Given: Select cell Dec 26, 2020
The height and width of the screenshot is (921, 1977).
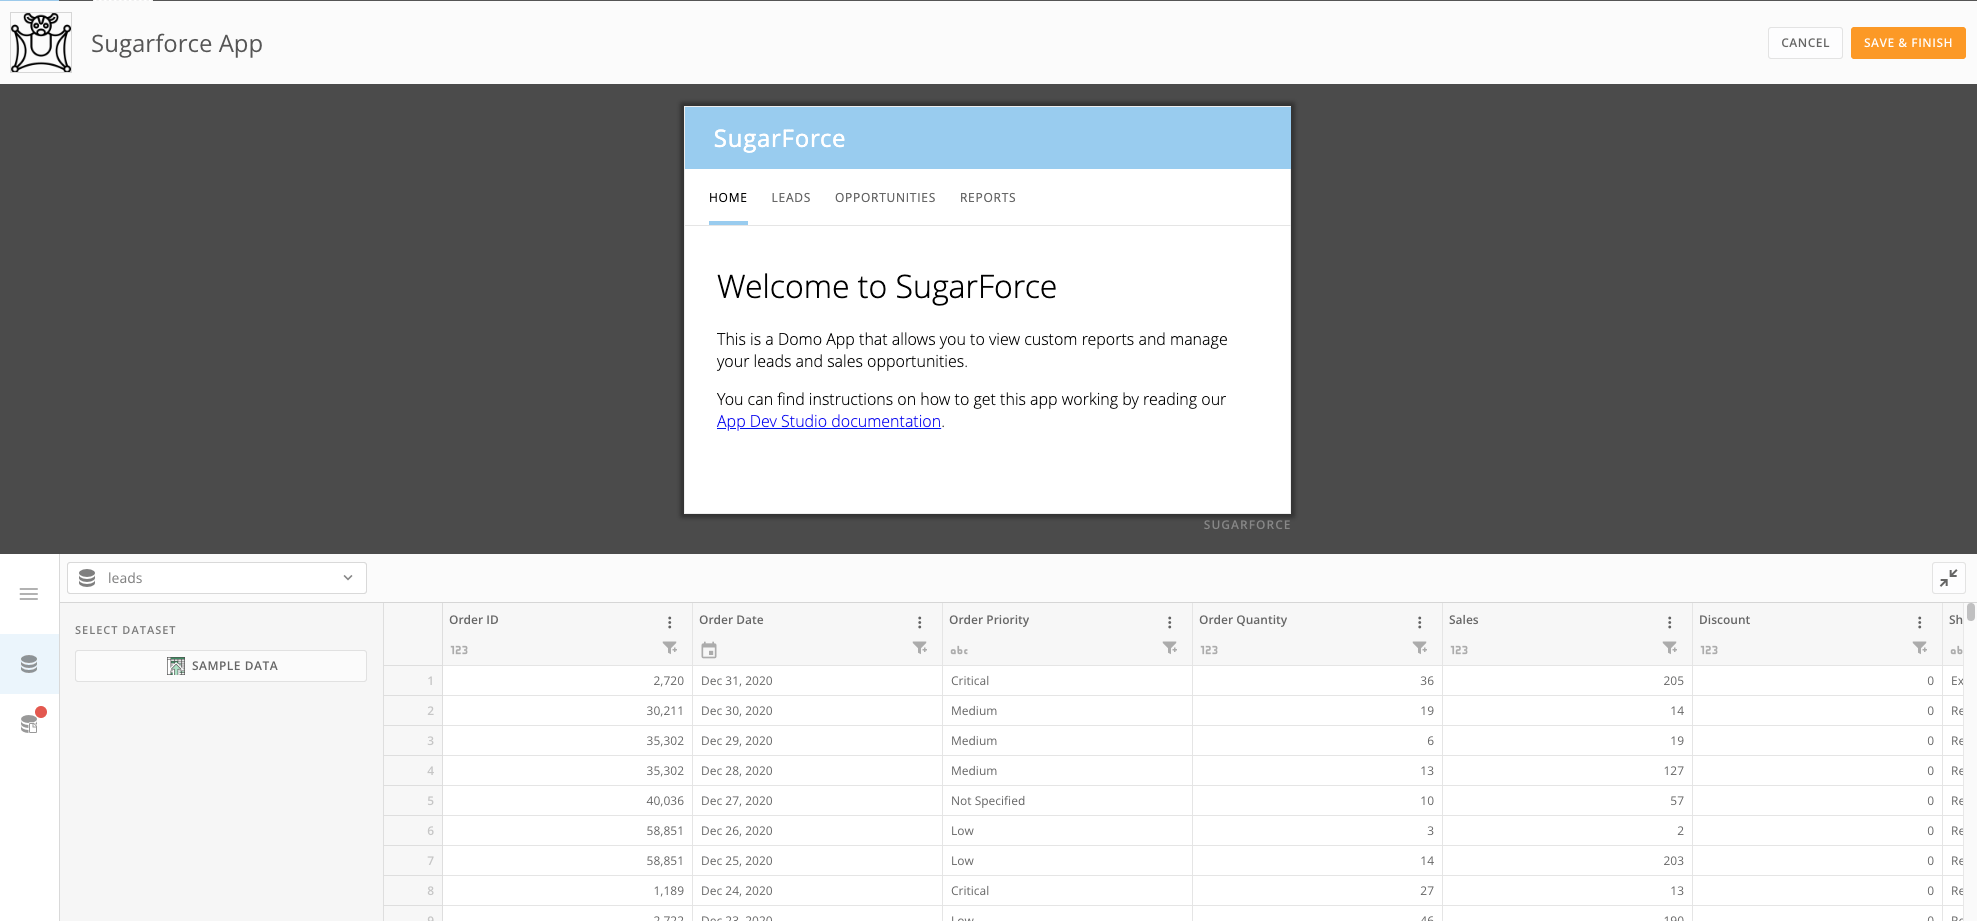Looking at the screenshot, I should 817,831.
